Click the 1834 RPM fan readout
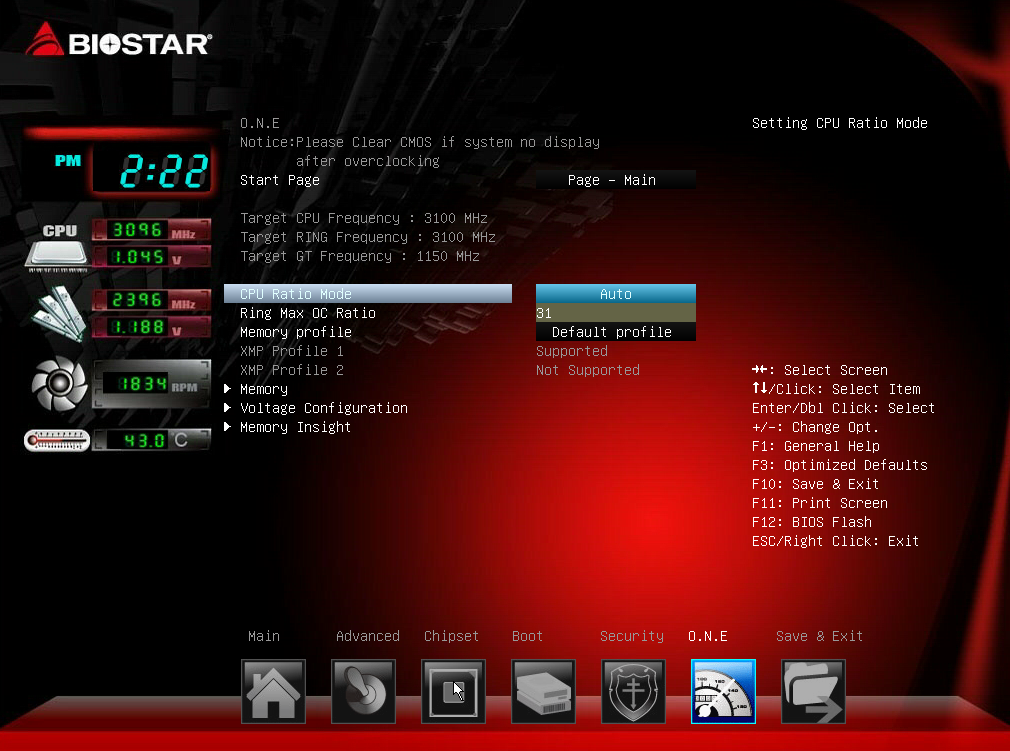1010x751 pixels. click(152, 385)
